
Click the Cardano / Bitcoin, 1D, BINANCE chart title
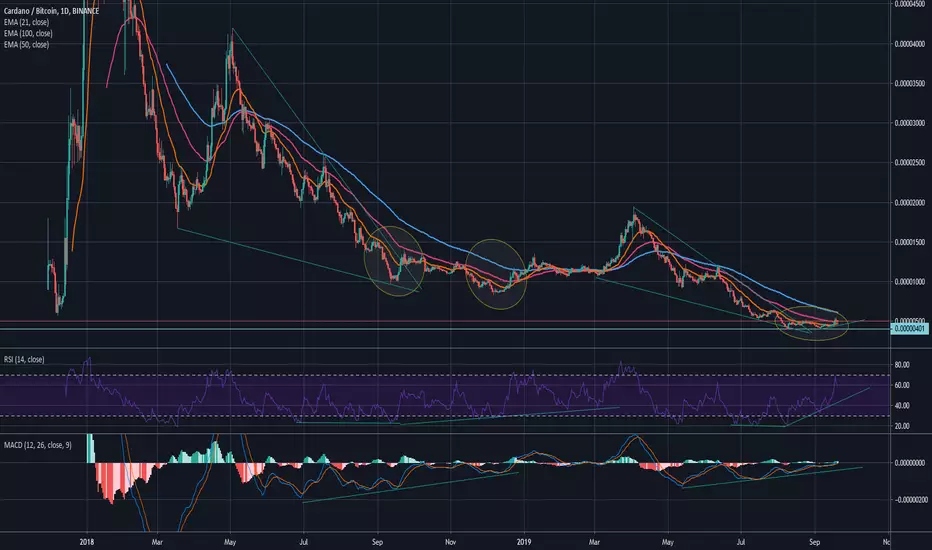51,11
